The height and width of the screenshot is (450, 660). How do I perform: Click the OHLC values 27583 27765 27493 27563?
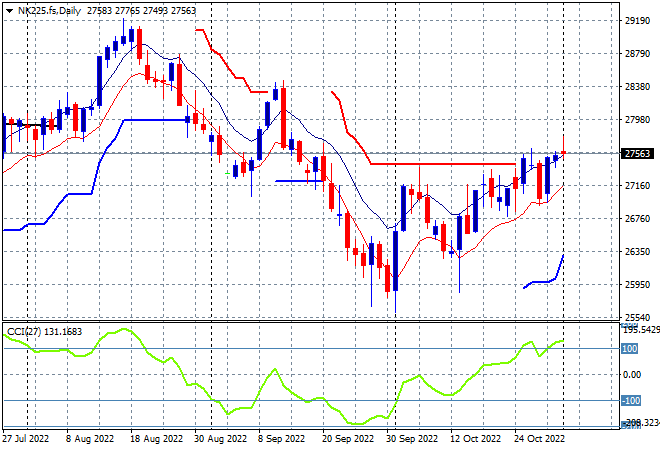pos(141,11)
